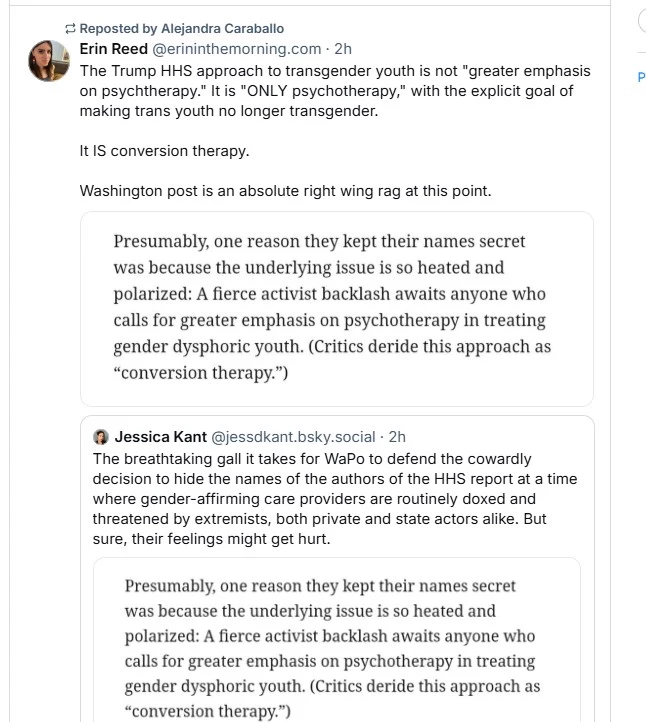Viewport: 646px width, 722px height.
Task: Click the "Washington post is an absolute" sentence
Action: tap(285, 190)
